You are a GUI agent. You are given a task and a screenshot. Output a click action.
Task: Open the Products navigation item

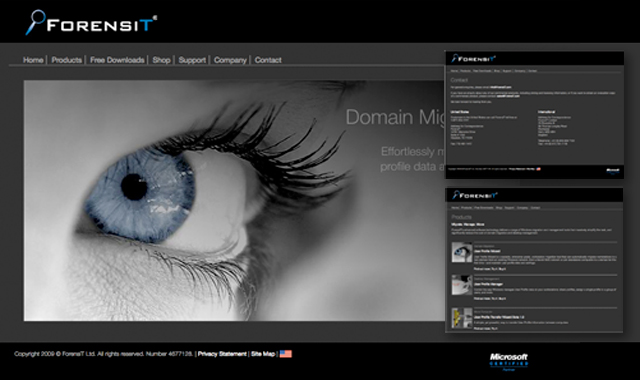(x=67, y=60)
